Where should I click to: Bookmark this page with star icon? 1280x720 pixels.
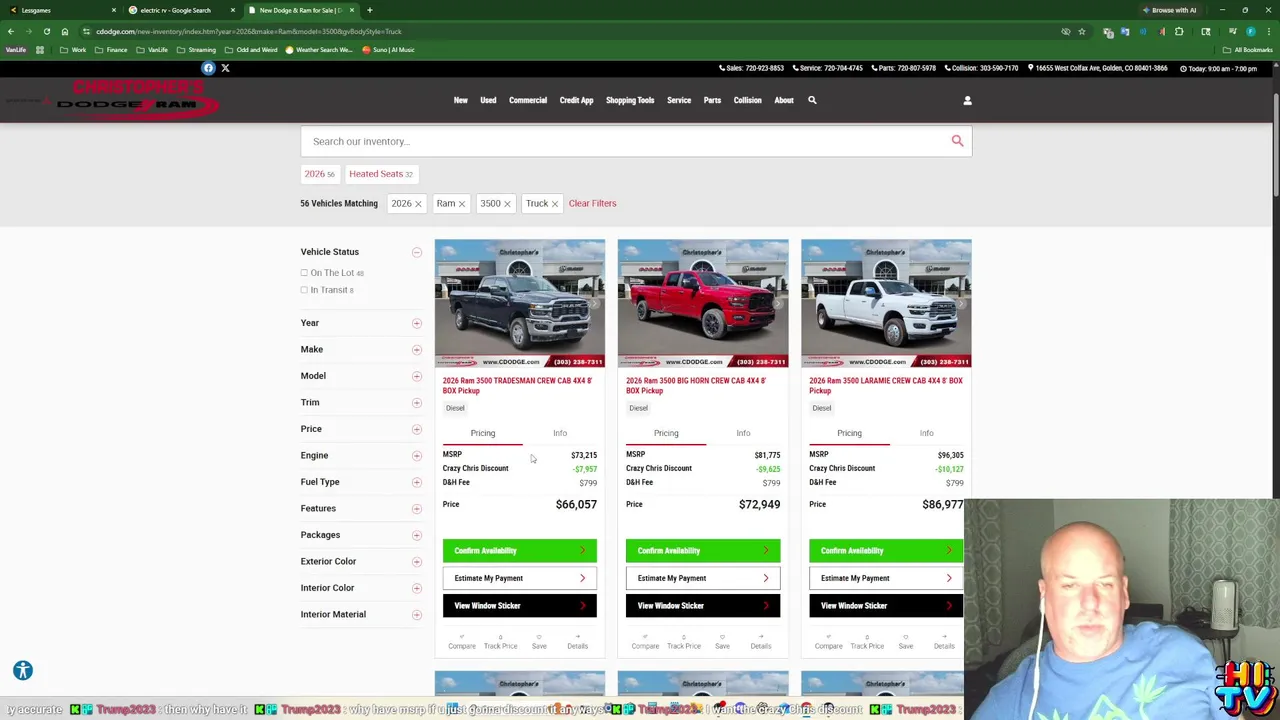click(x=1081, y=31)
